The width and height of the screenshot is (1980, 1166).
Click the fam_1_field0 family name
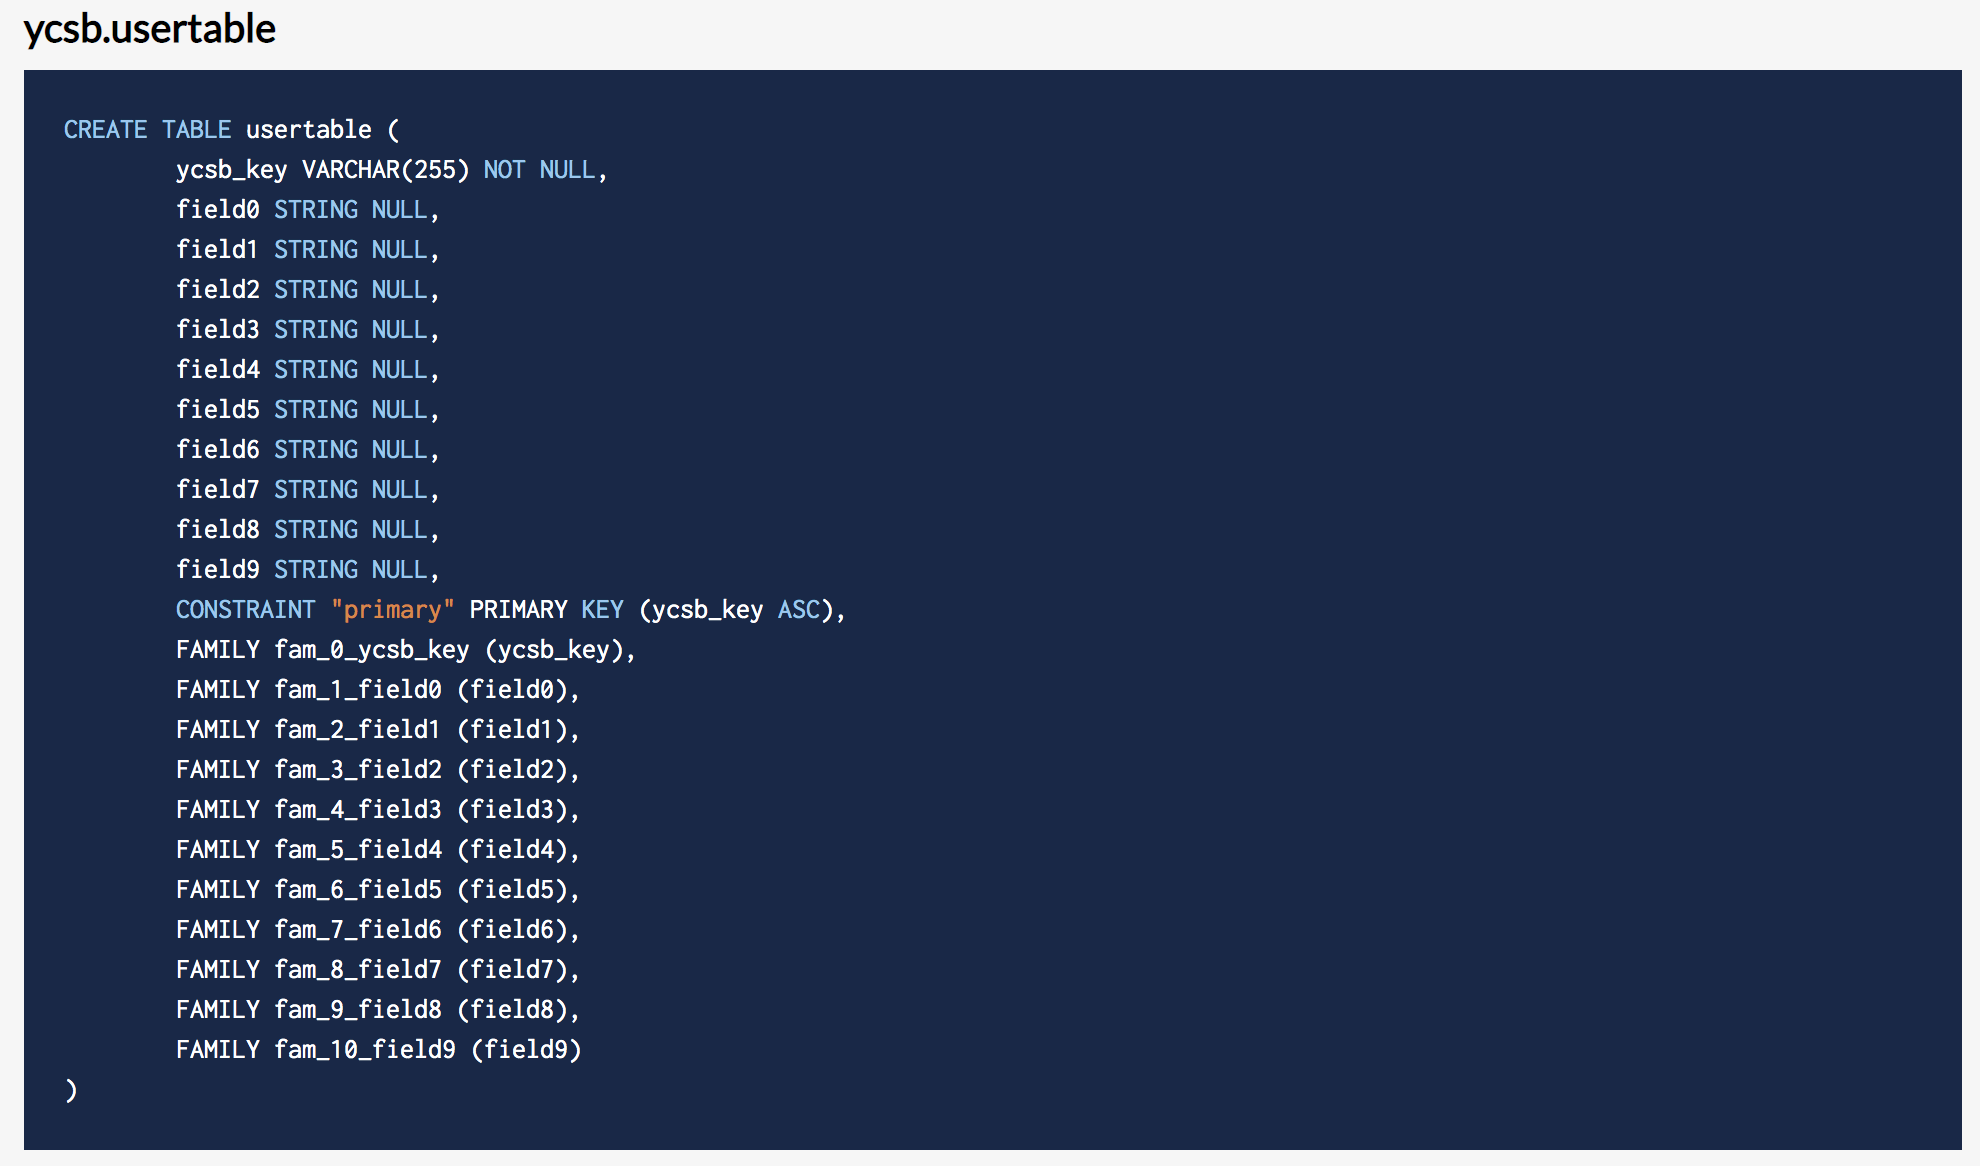(x=357, y=690)
